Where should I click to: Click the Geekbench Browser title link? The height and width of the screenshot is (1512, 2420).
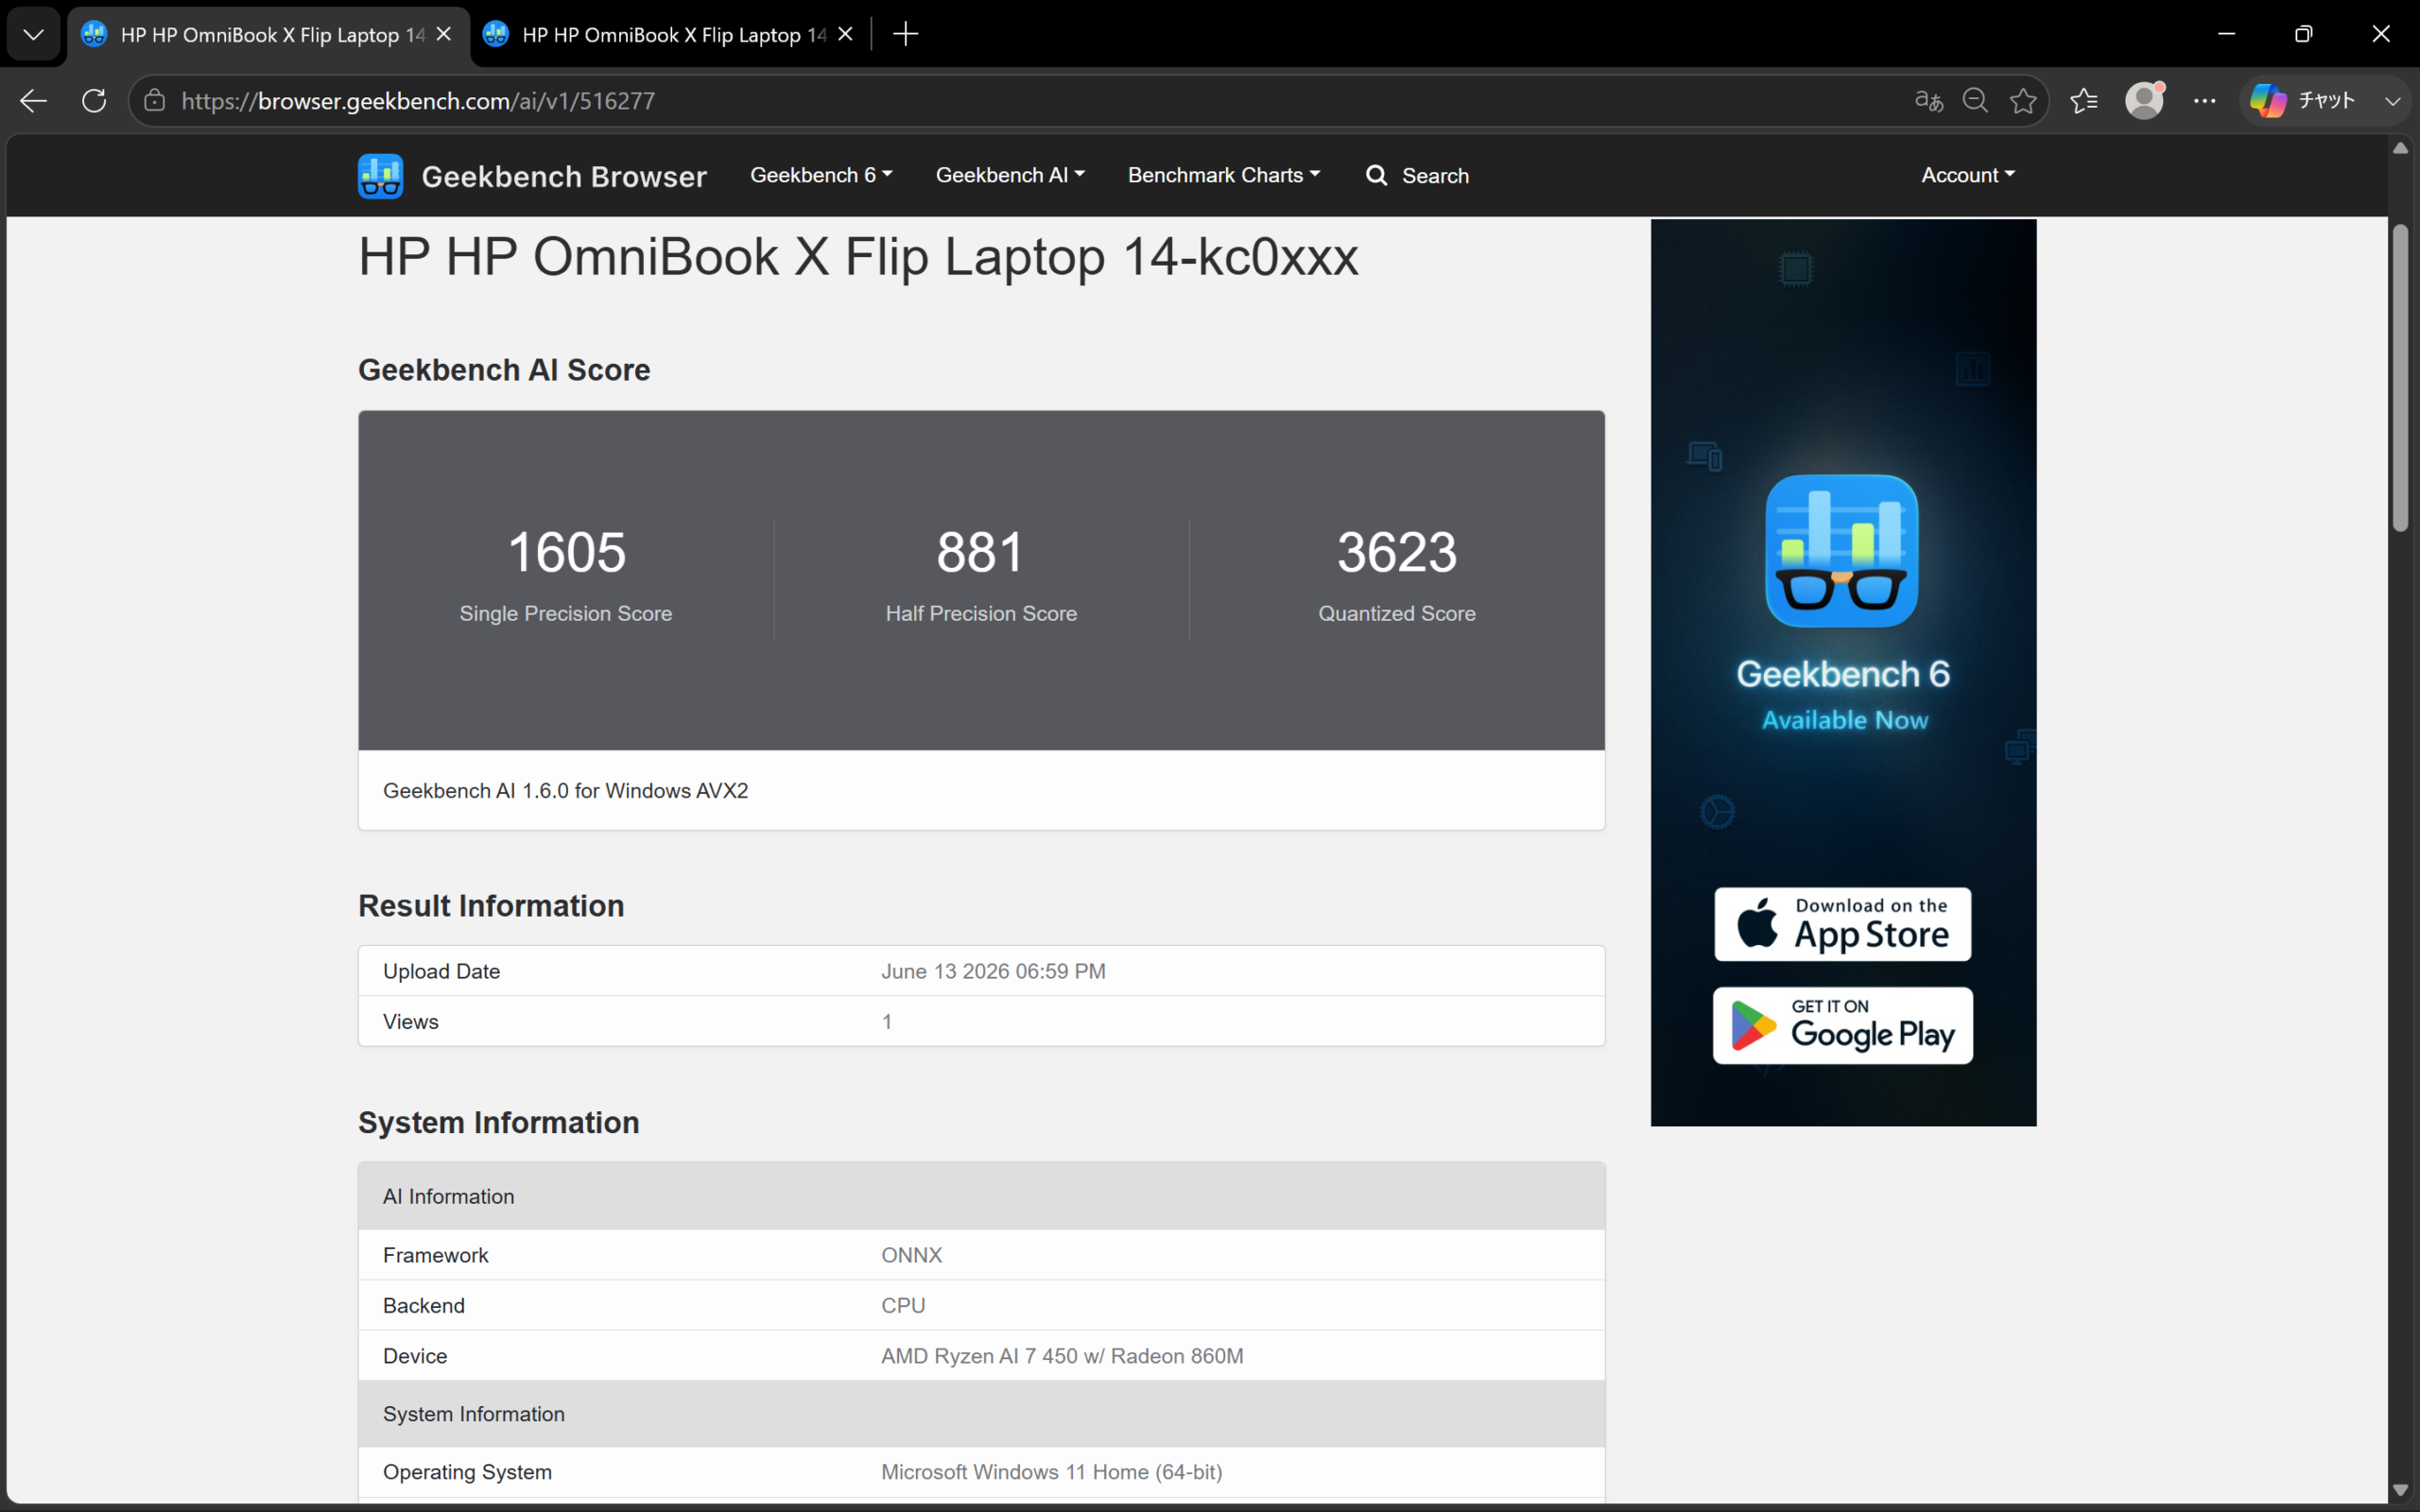pyautogui.click(x=564, y=176)
